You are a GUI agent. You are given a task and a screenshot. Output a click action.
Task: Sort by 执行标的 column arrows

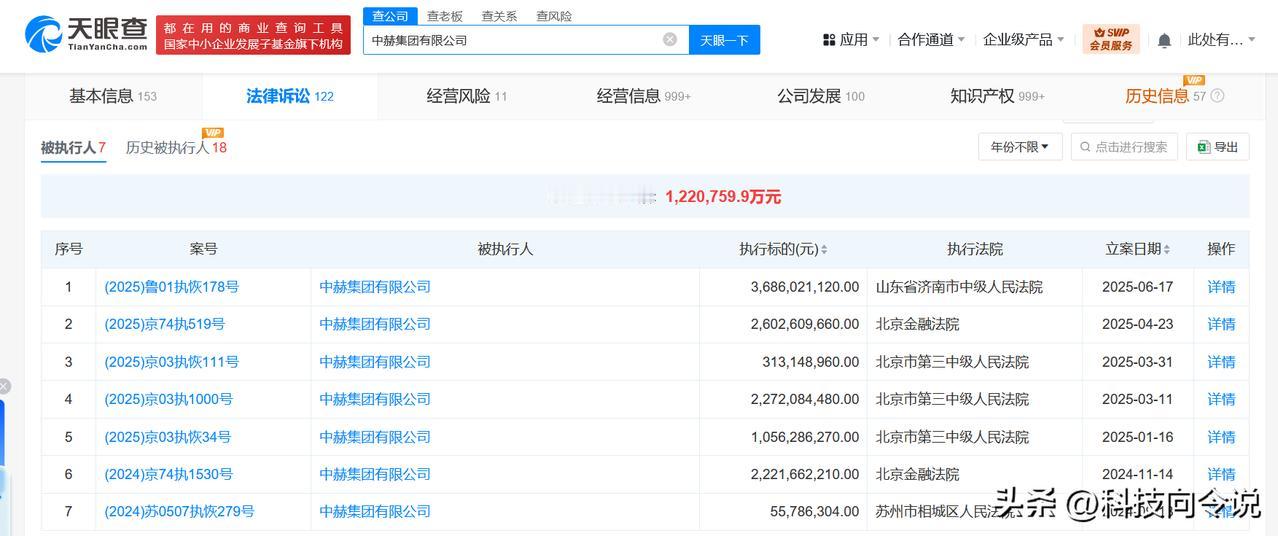[x=824, y=249]
